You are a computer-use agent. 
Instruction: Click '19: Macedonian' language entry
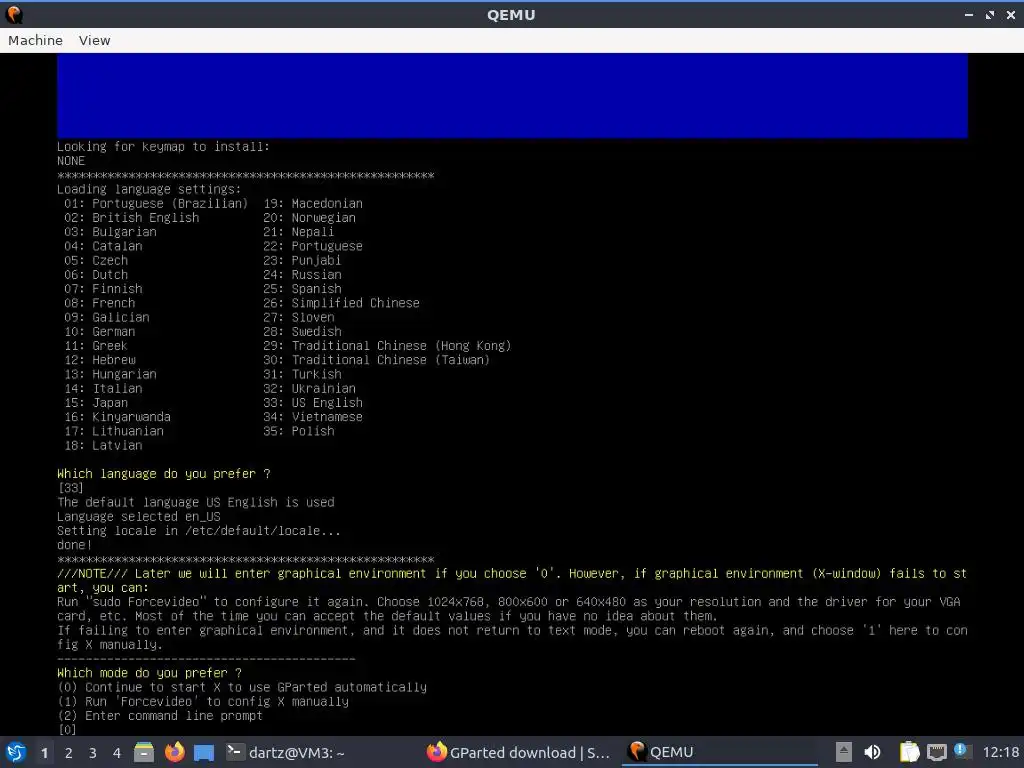(313, 203)
